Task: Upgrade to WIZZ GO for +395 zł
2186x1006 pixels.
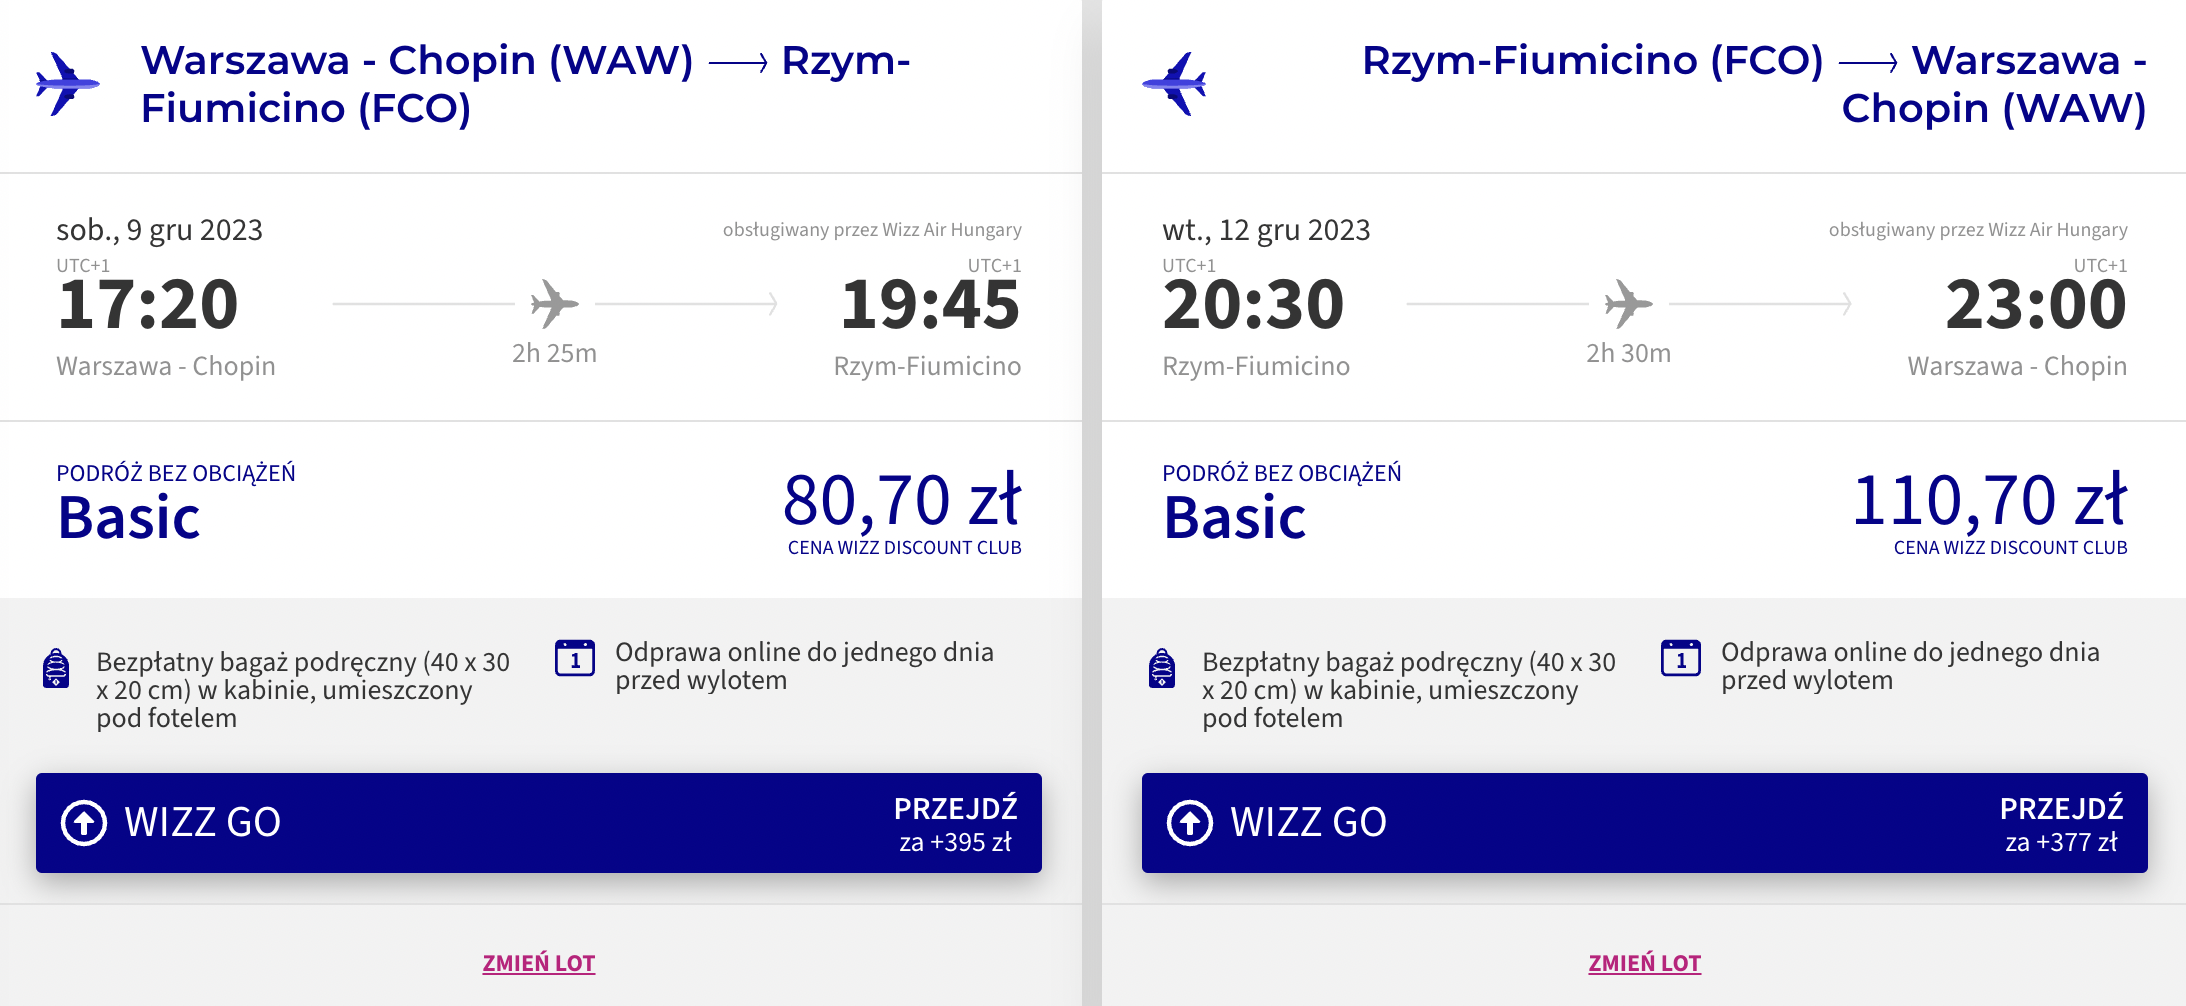Action: click(x=539, y=823)
